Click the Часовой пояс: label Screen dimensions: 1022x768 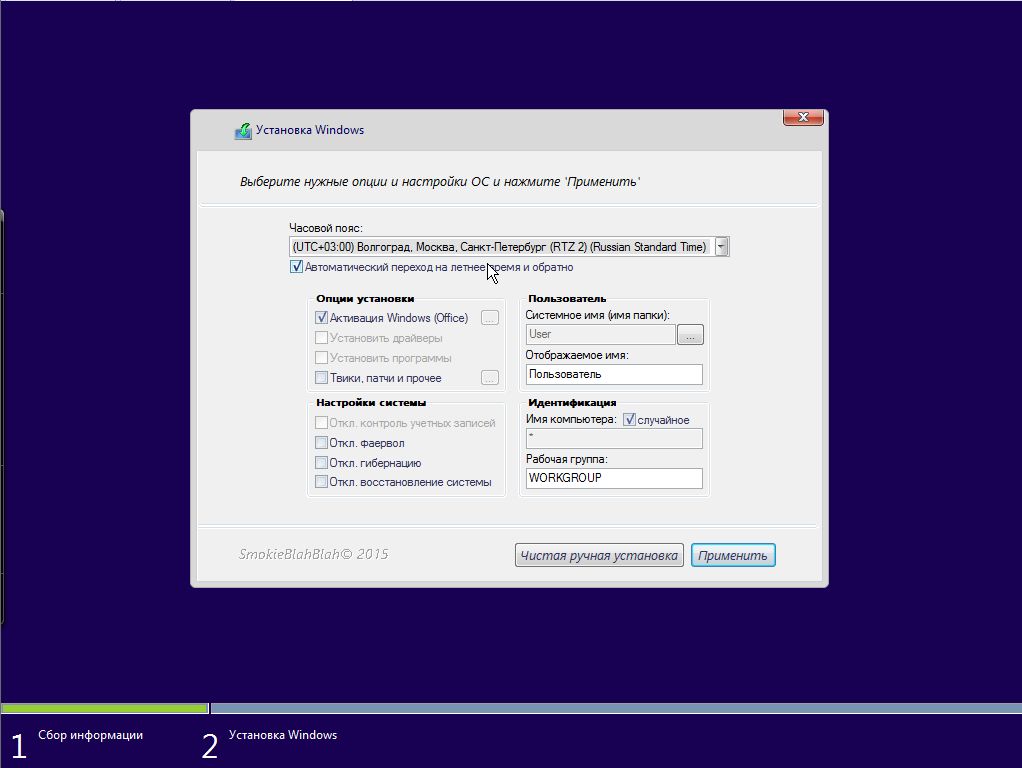(326, 228)
